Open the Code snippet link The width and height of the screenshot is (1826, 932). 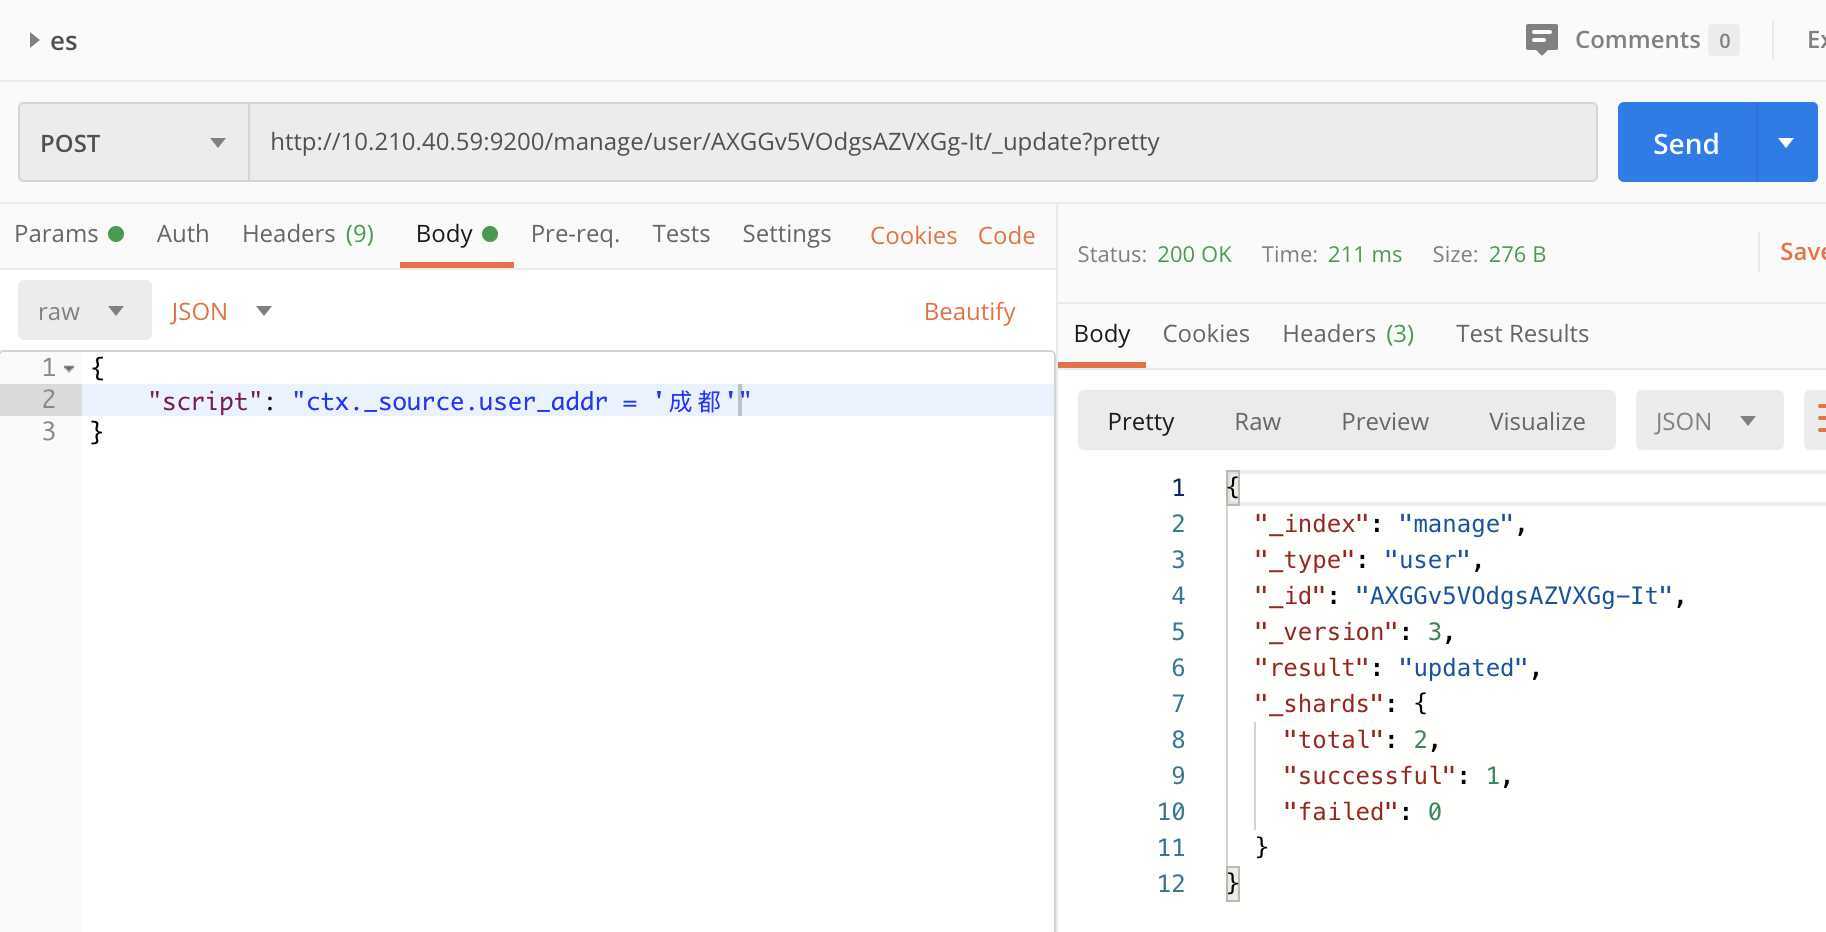point(1006,236)
